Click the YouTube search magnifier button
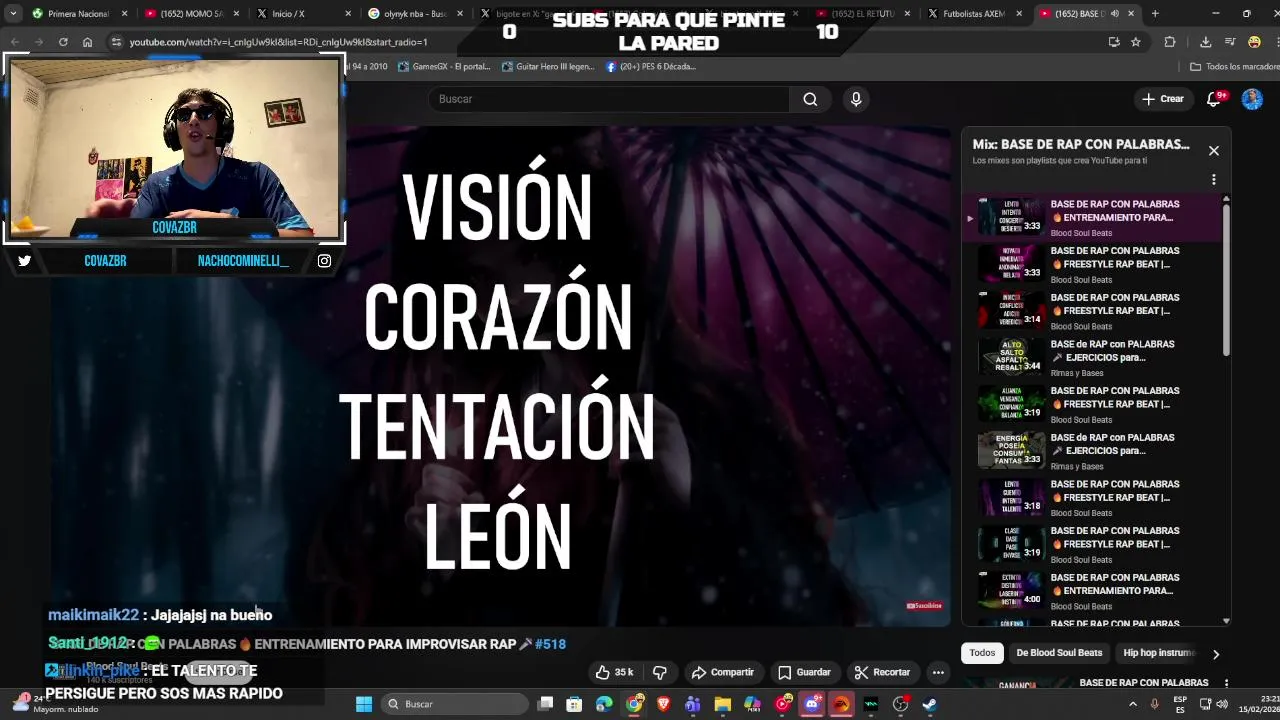This screenshot has height=720, width=1280. [810, 99]
